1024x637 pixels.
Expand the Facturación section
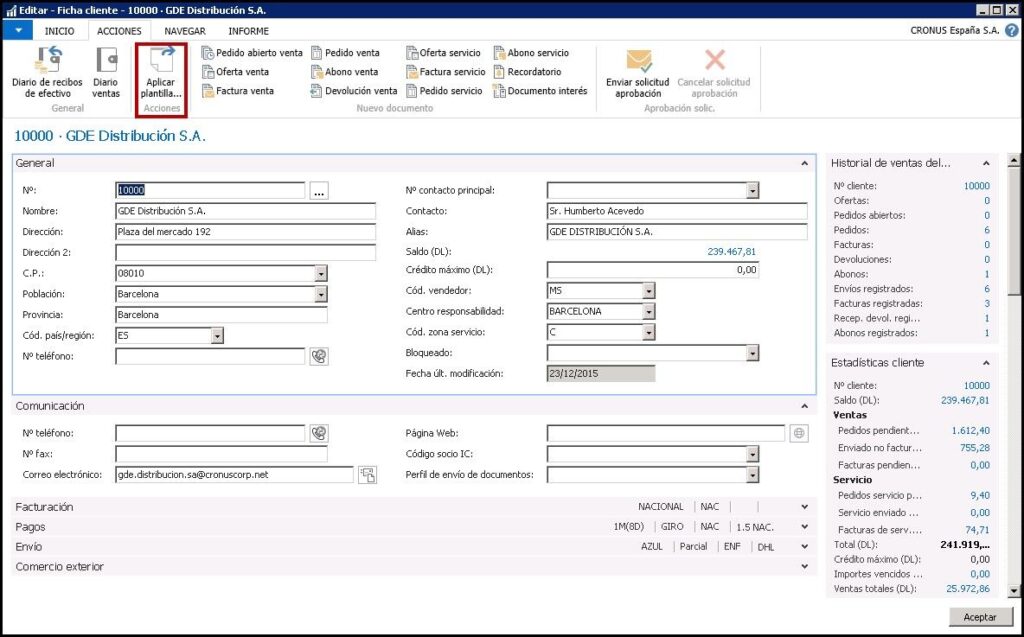pos(804,507)
